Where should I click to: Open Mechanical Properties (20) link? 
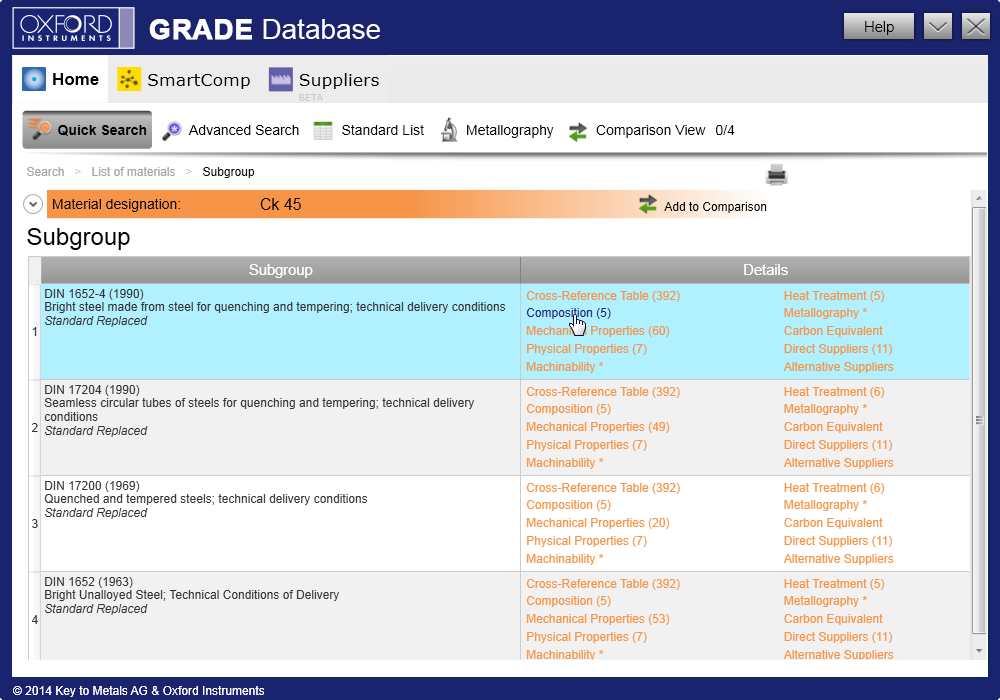[598, 522]
